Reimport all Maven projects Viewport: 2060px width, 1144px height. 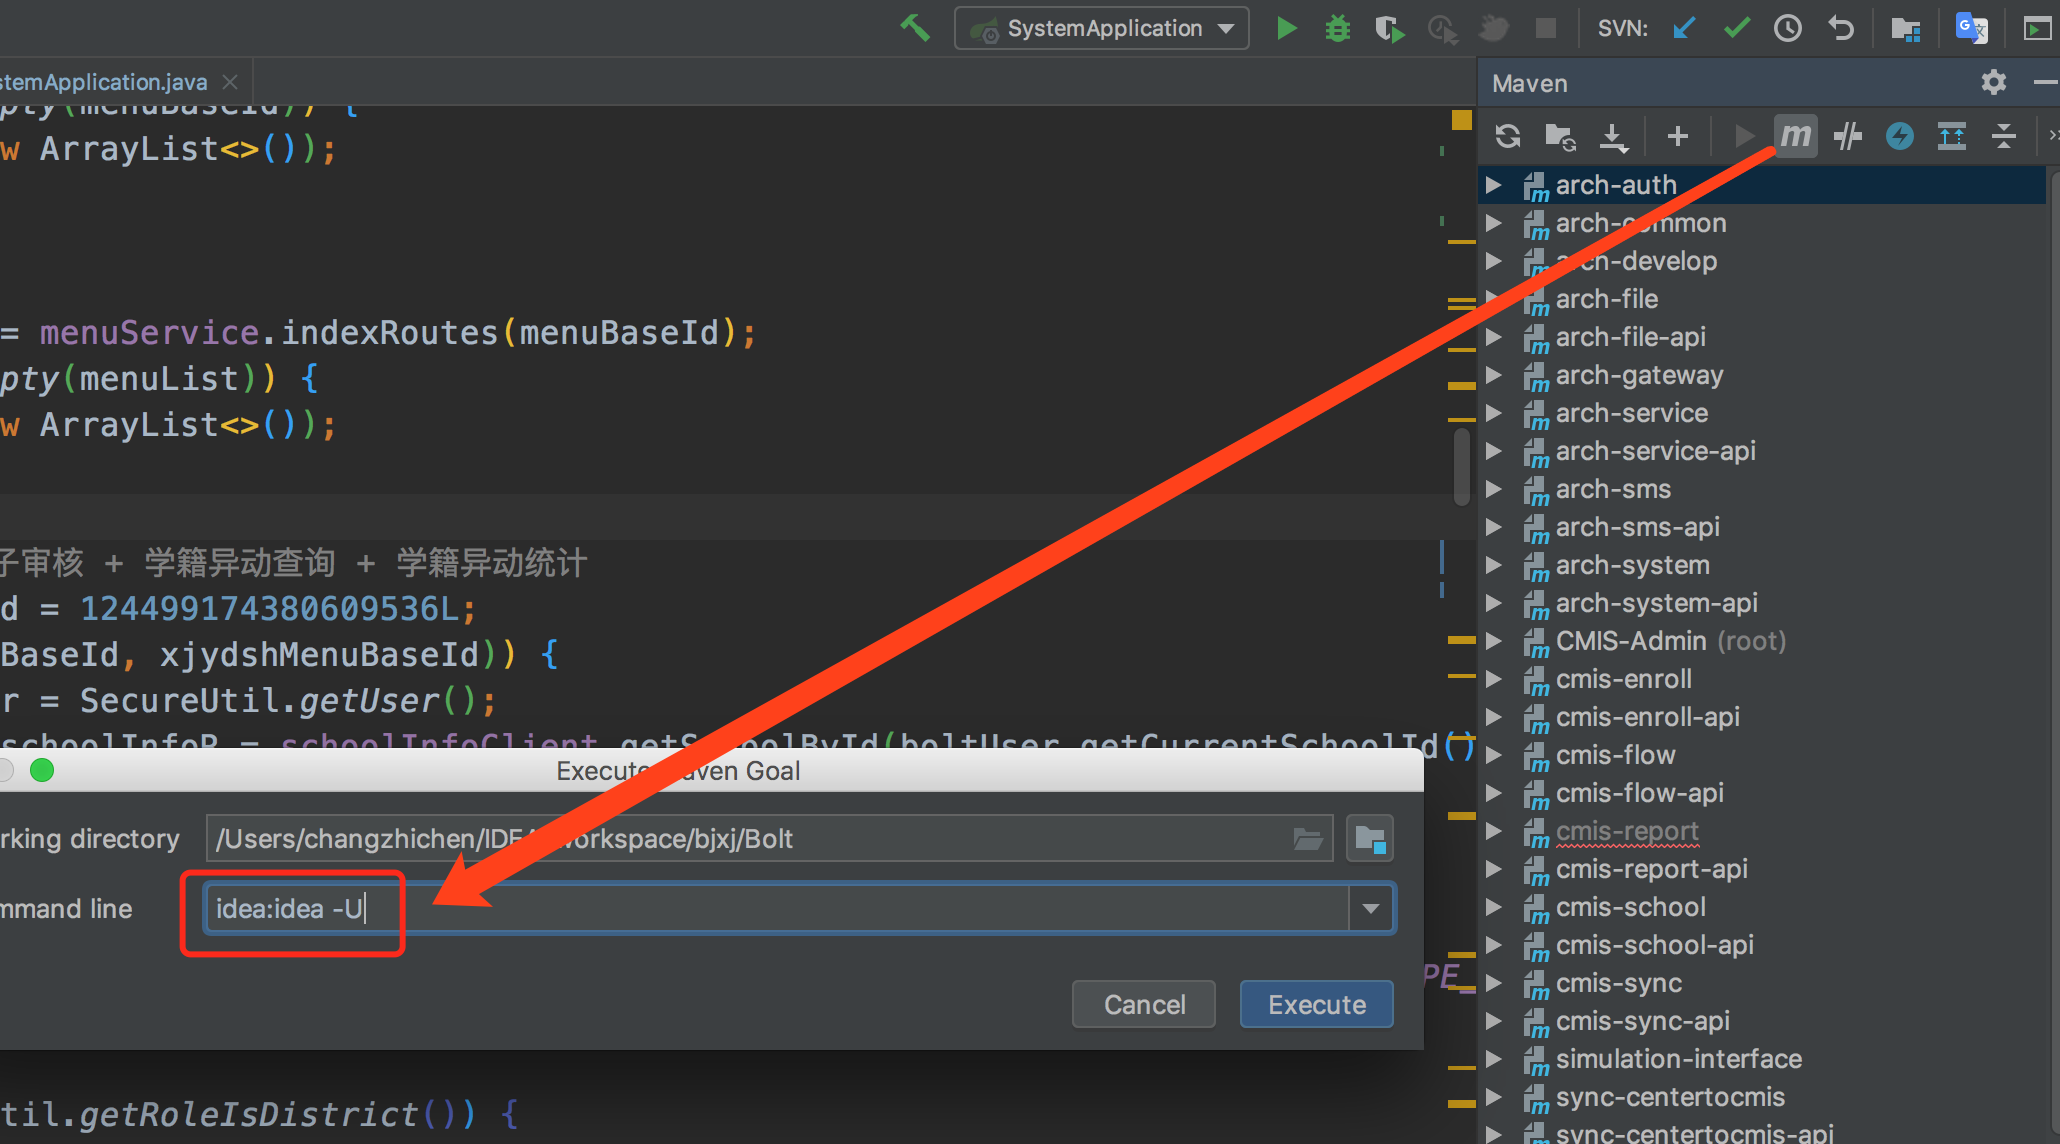(1508, 135)
